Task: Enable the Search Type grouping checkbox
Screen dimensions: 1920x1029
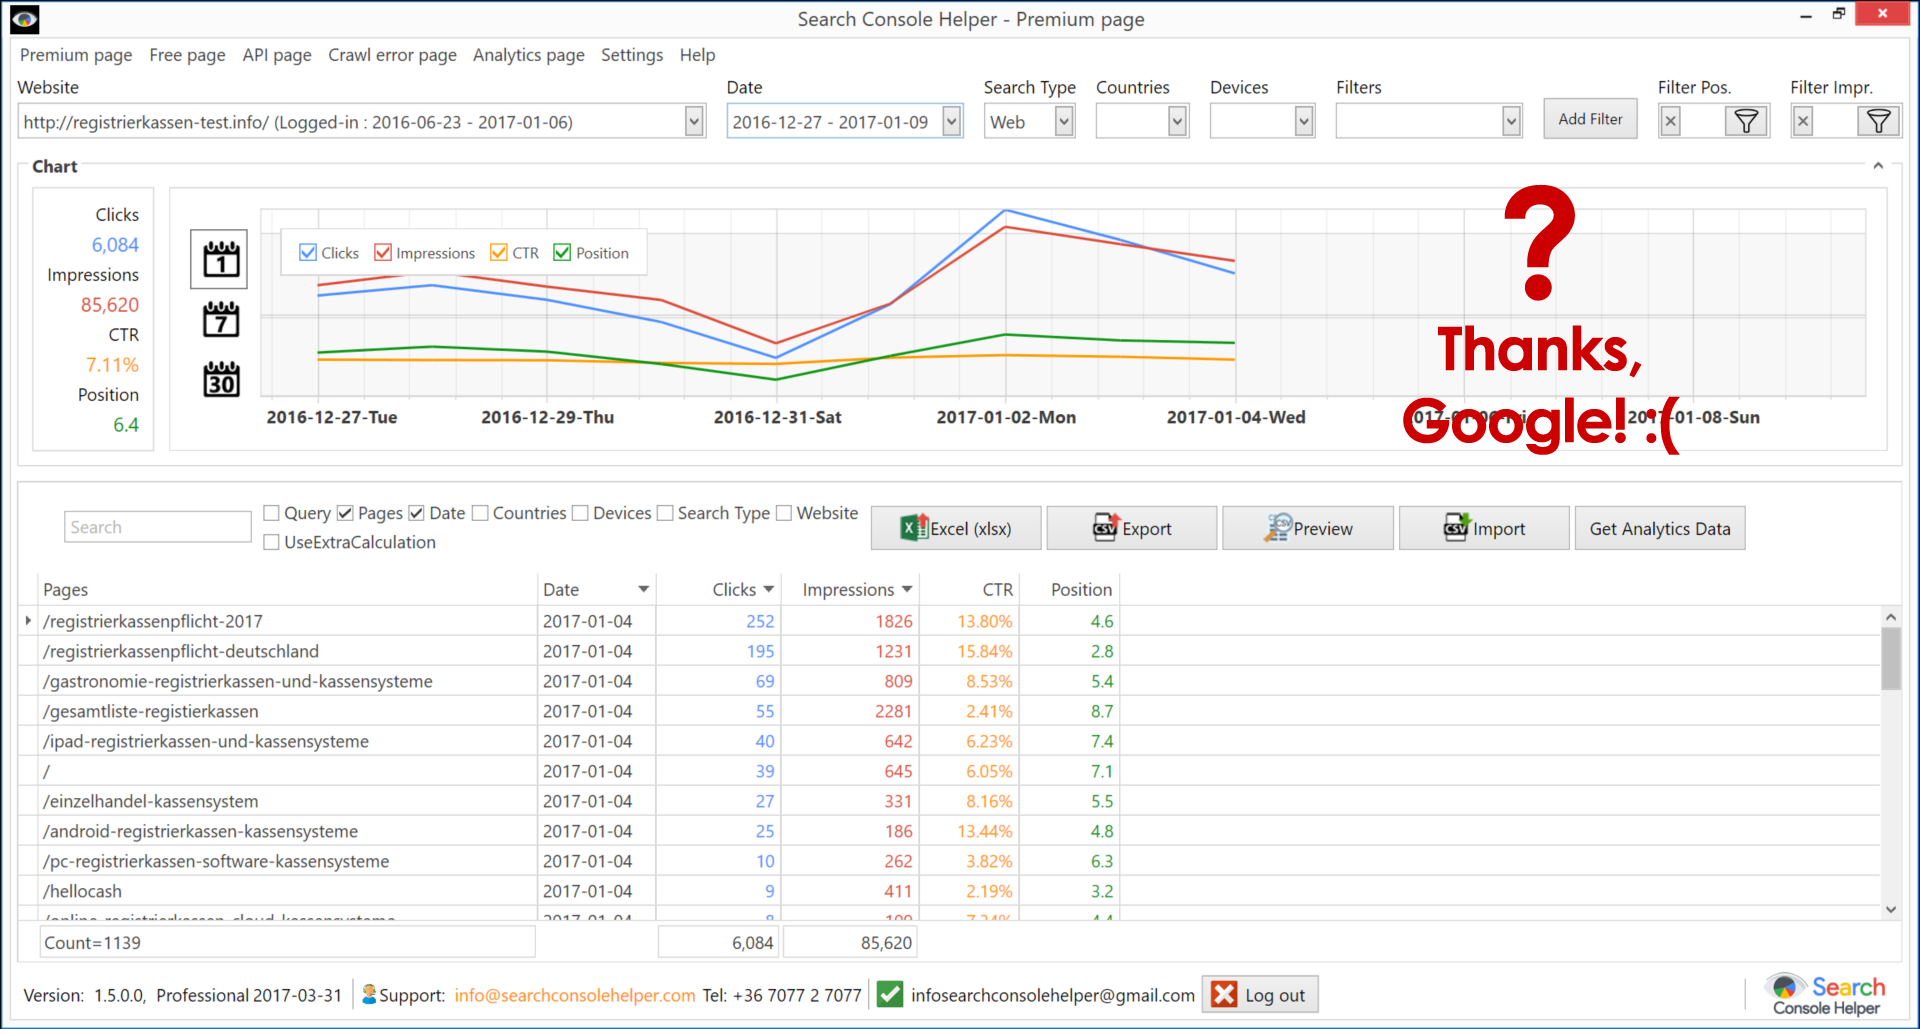Action: [665, 513]
